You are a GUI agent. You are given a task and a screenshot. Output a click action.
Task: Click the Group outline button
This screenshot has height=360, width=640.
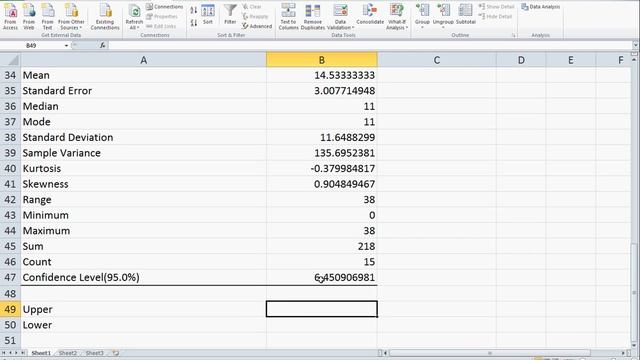(x=422, y=16)
